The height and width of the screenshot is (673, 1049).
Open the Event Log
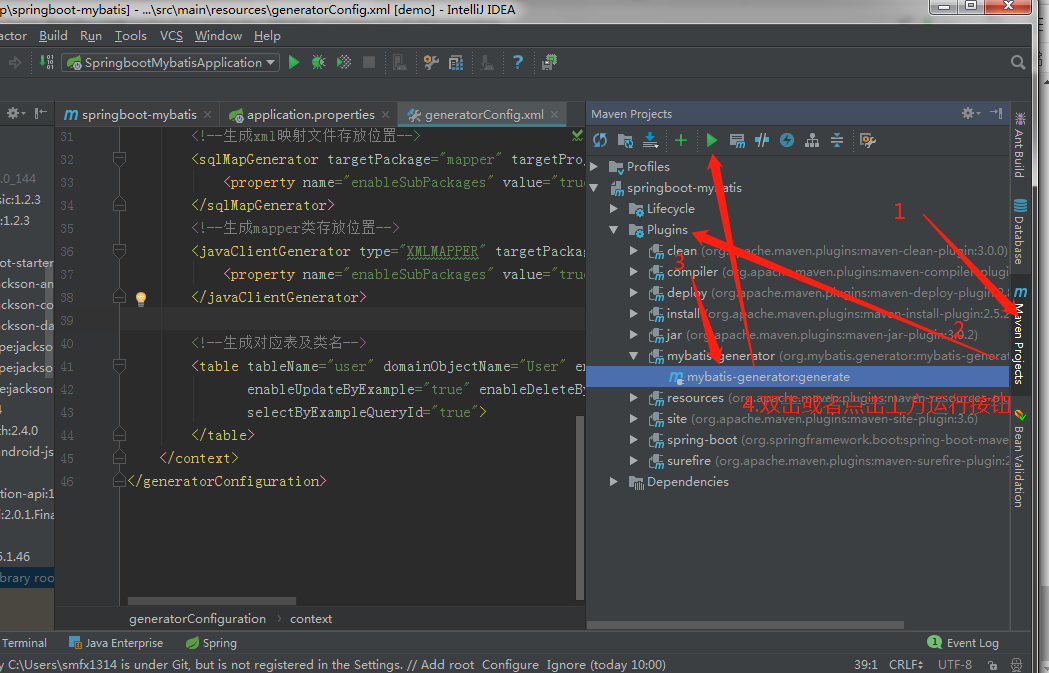pos(963,643)
